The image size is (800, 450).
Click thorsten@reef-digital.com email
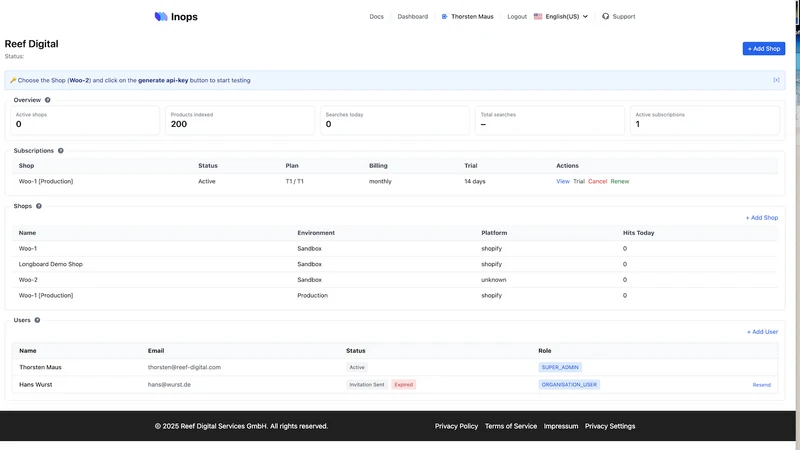coord(184,367)
